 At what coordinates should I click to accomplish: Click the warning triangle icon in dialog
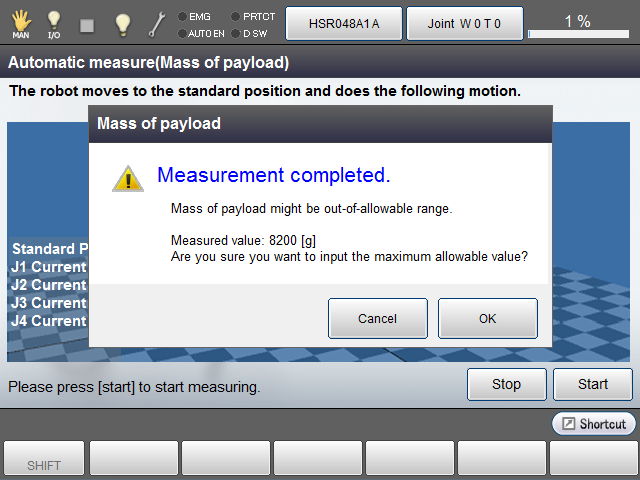pos(127,178)
